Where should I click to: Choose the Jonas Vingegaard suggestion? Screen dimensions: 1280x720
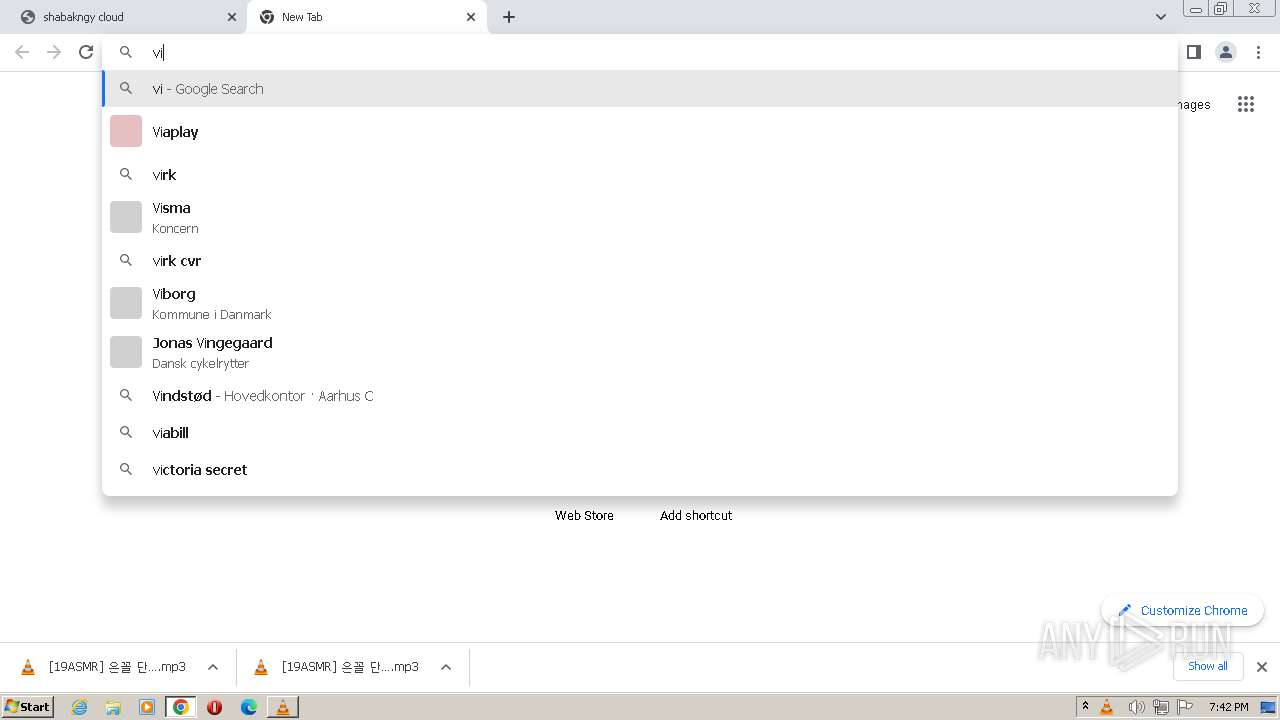point(640,352)
